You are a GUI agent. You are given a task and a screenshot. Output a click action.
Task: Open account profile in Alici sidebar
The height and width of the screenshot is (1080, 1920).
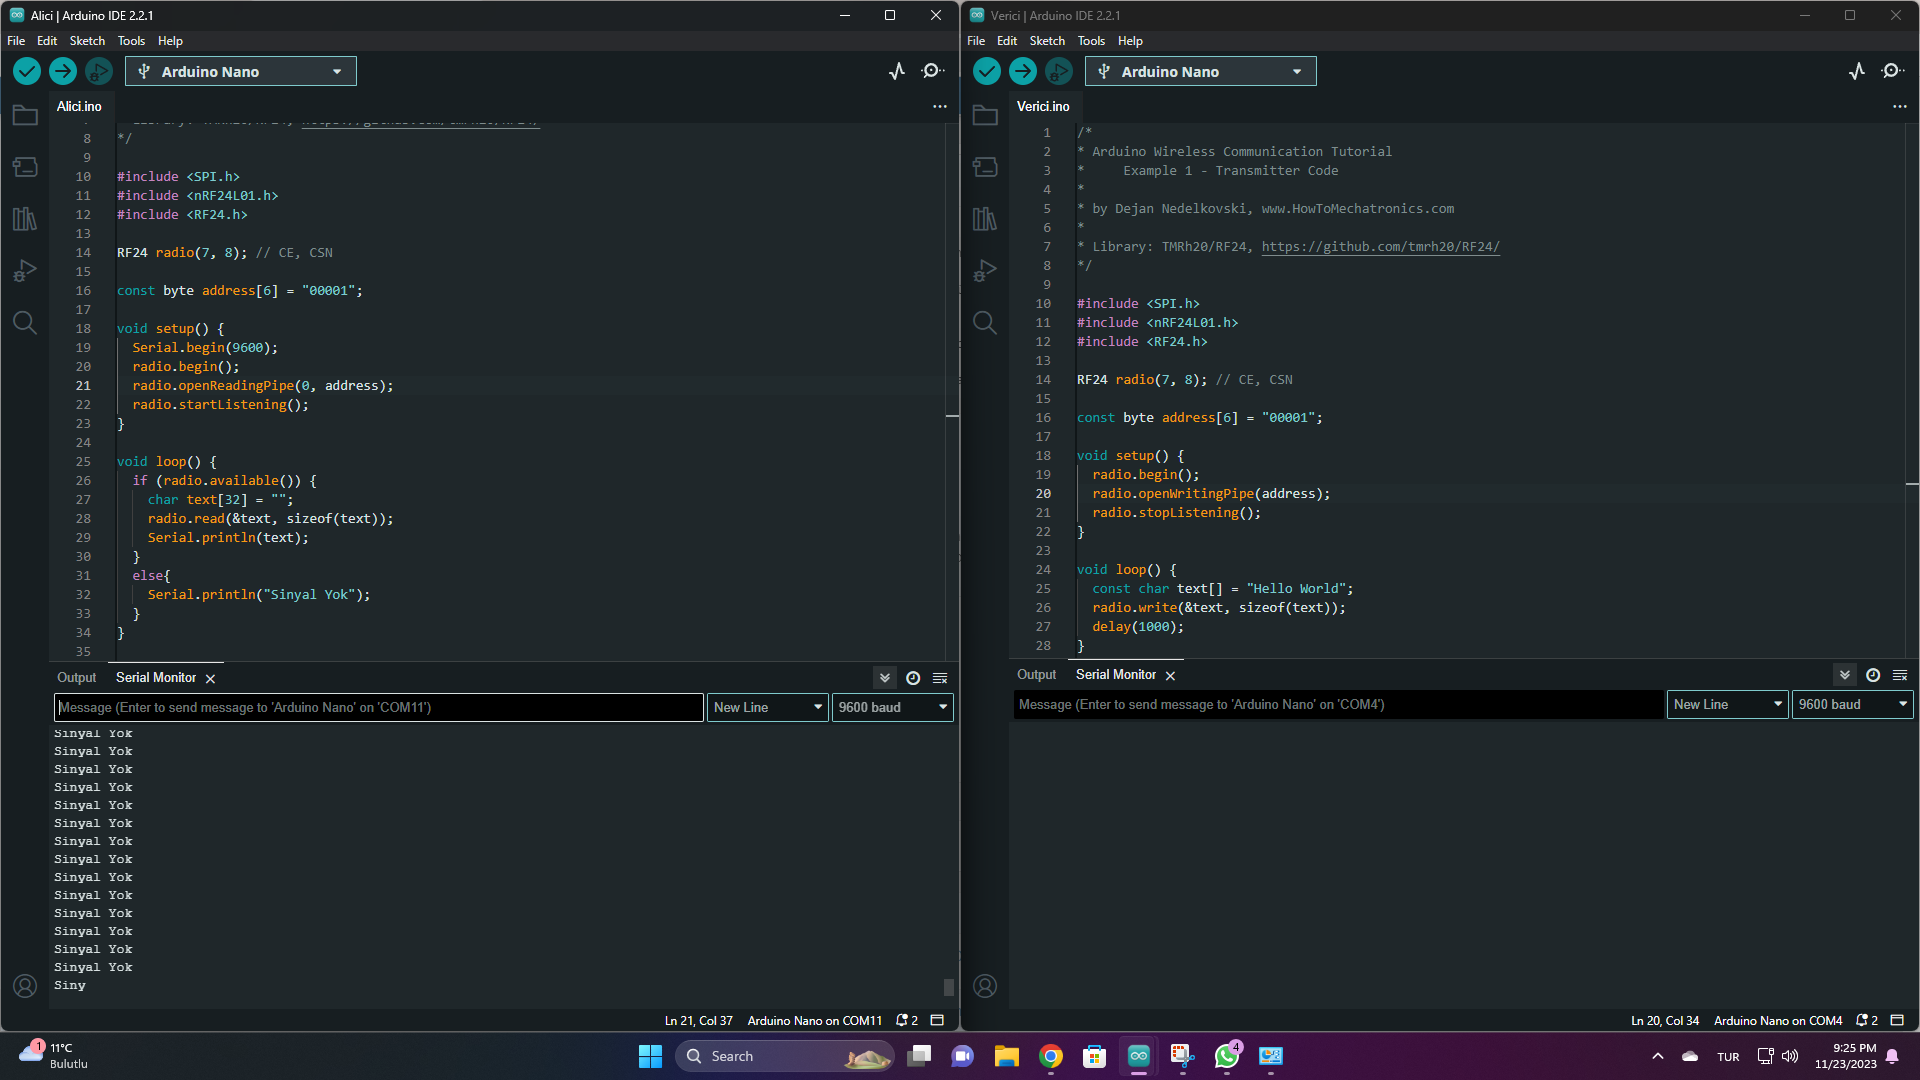(x=25, y=986)
